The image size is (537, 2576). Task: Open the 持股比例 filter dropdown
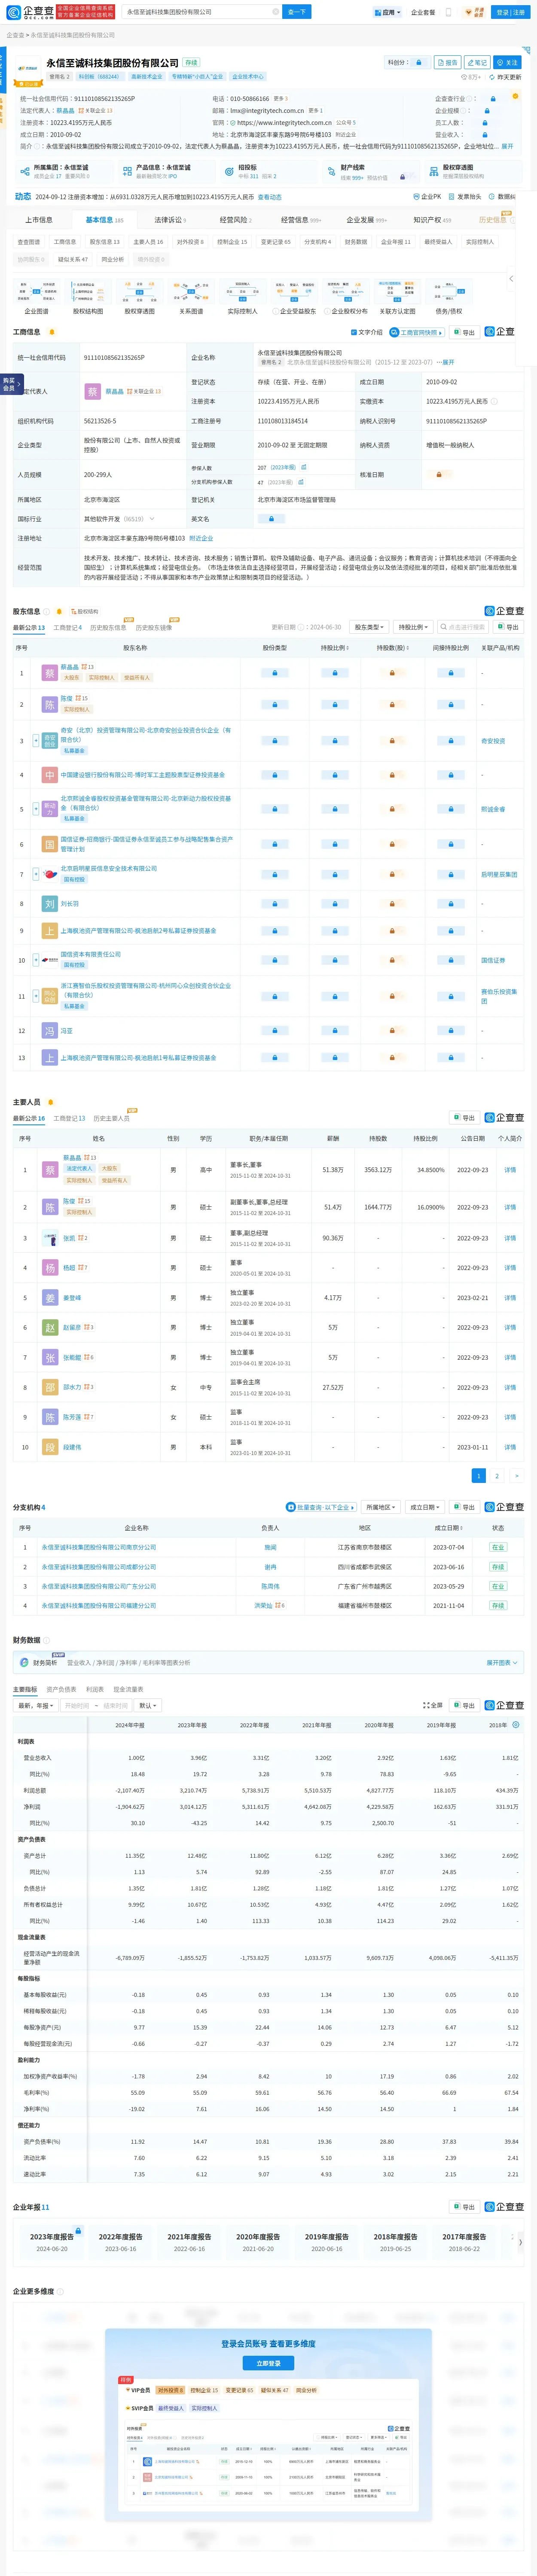pos(413,627)
